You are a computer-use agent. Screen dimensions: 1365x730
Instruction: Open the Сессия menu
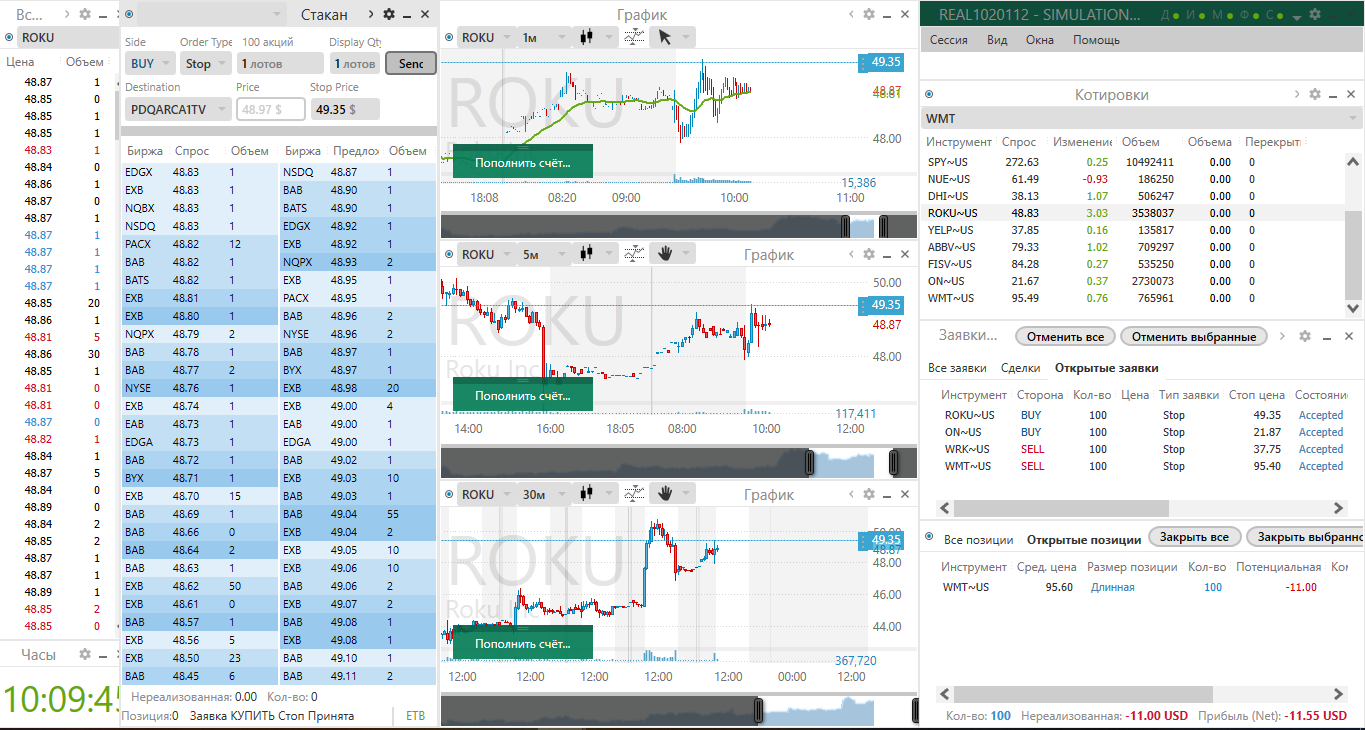tap(948, 40)
